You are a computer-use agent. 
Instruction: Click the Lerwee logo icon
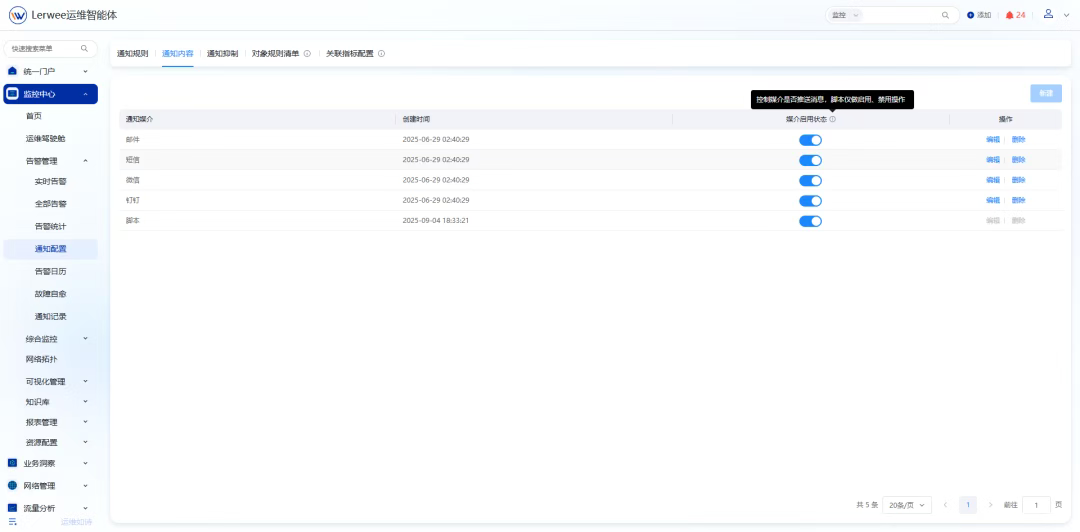tap(17, 15)
